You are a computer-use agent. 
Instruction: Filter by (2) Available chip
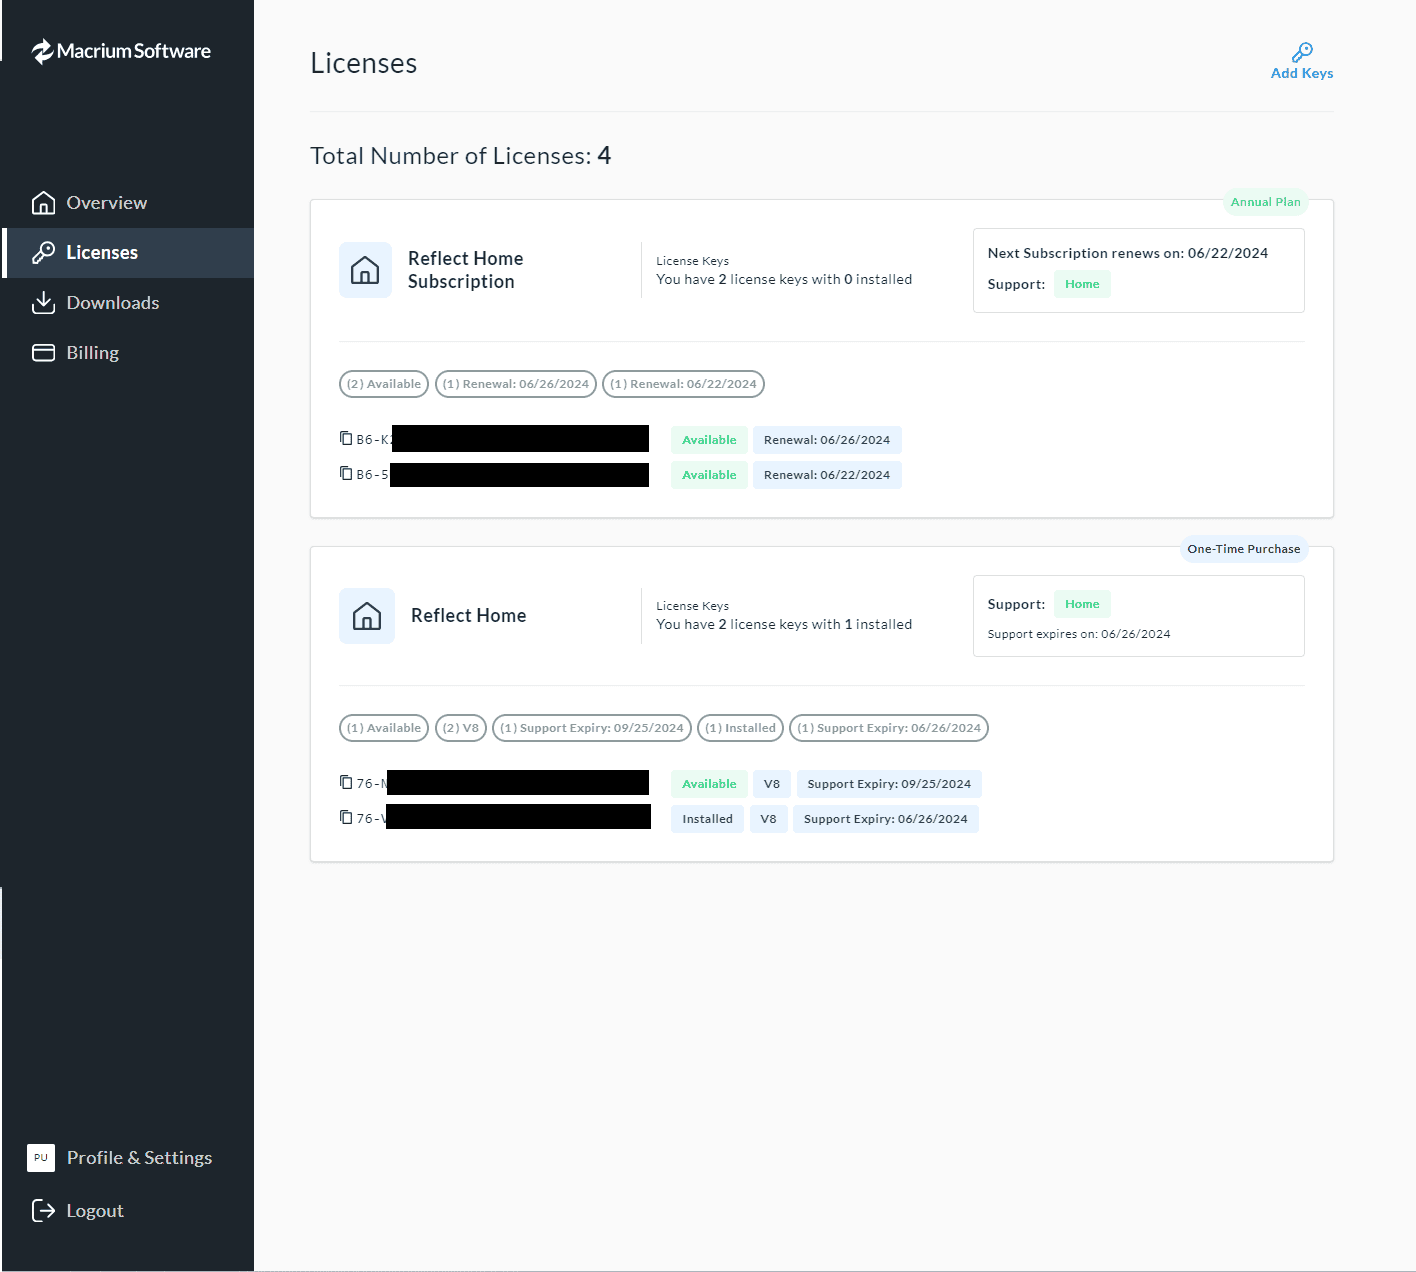click(384, 384)
